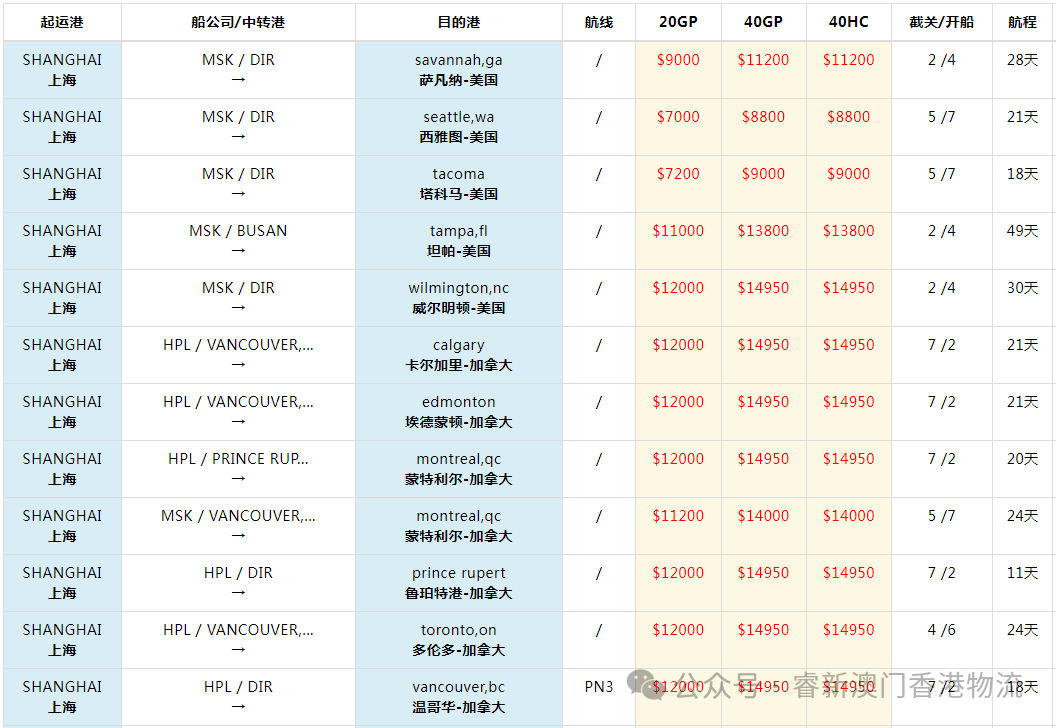Select the toronto,on destination cell

(x=459, y=640)
